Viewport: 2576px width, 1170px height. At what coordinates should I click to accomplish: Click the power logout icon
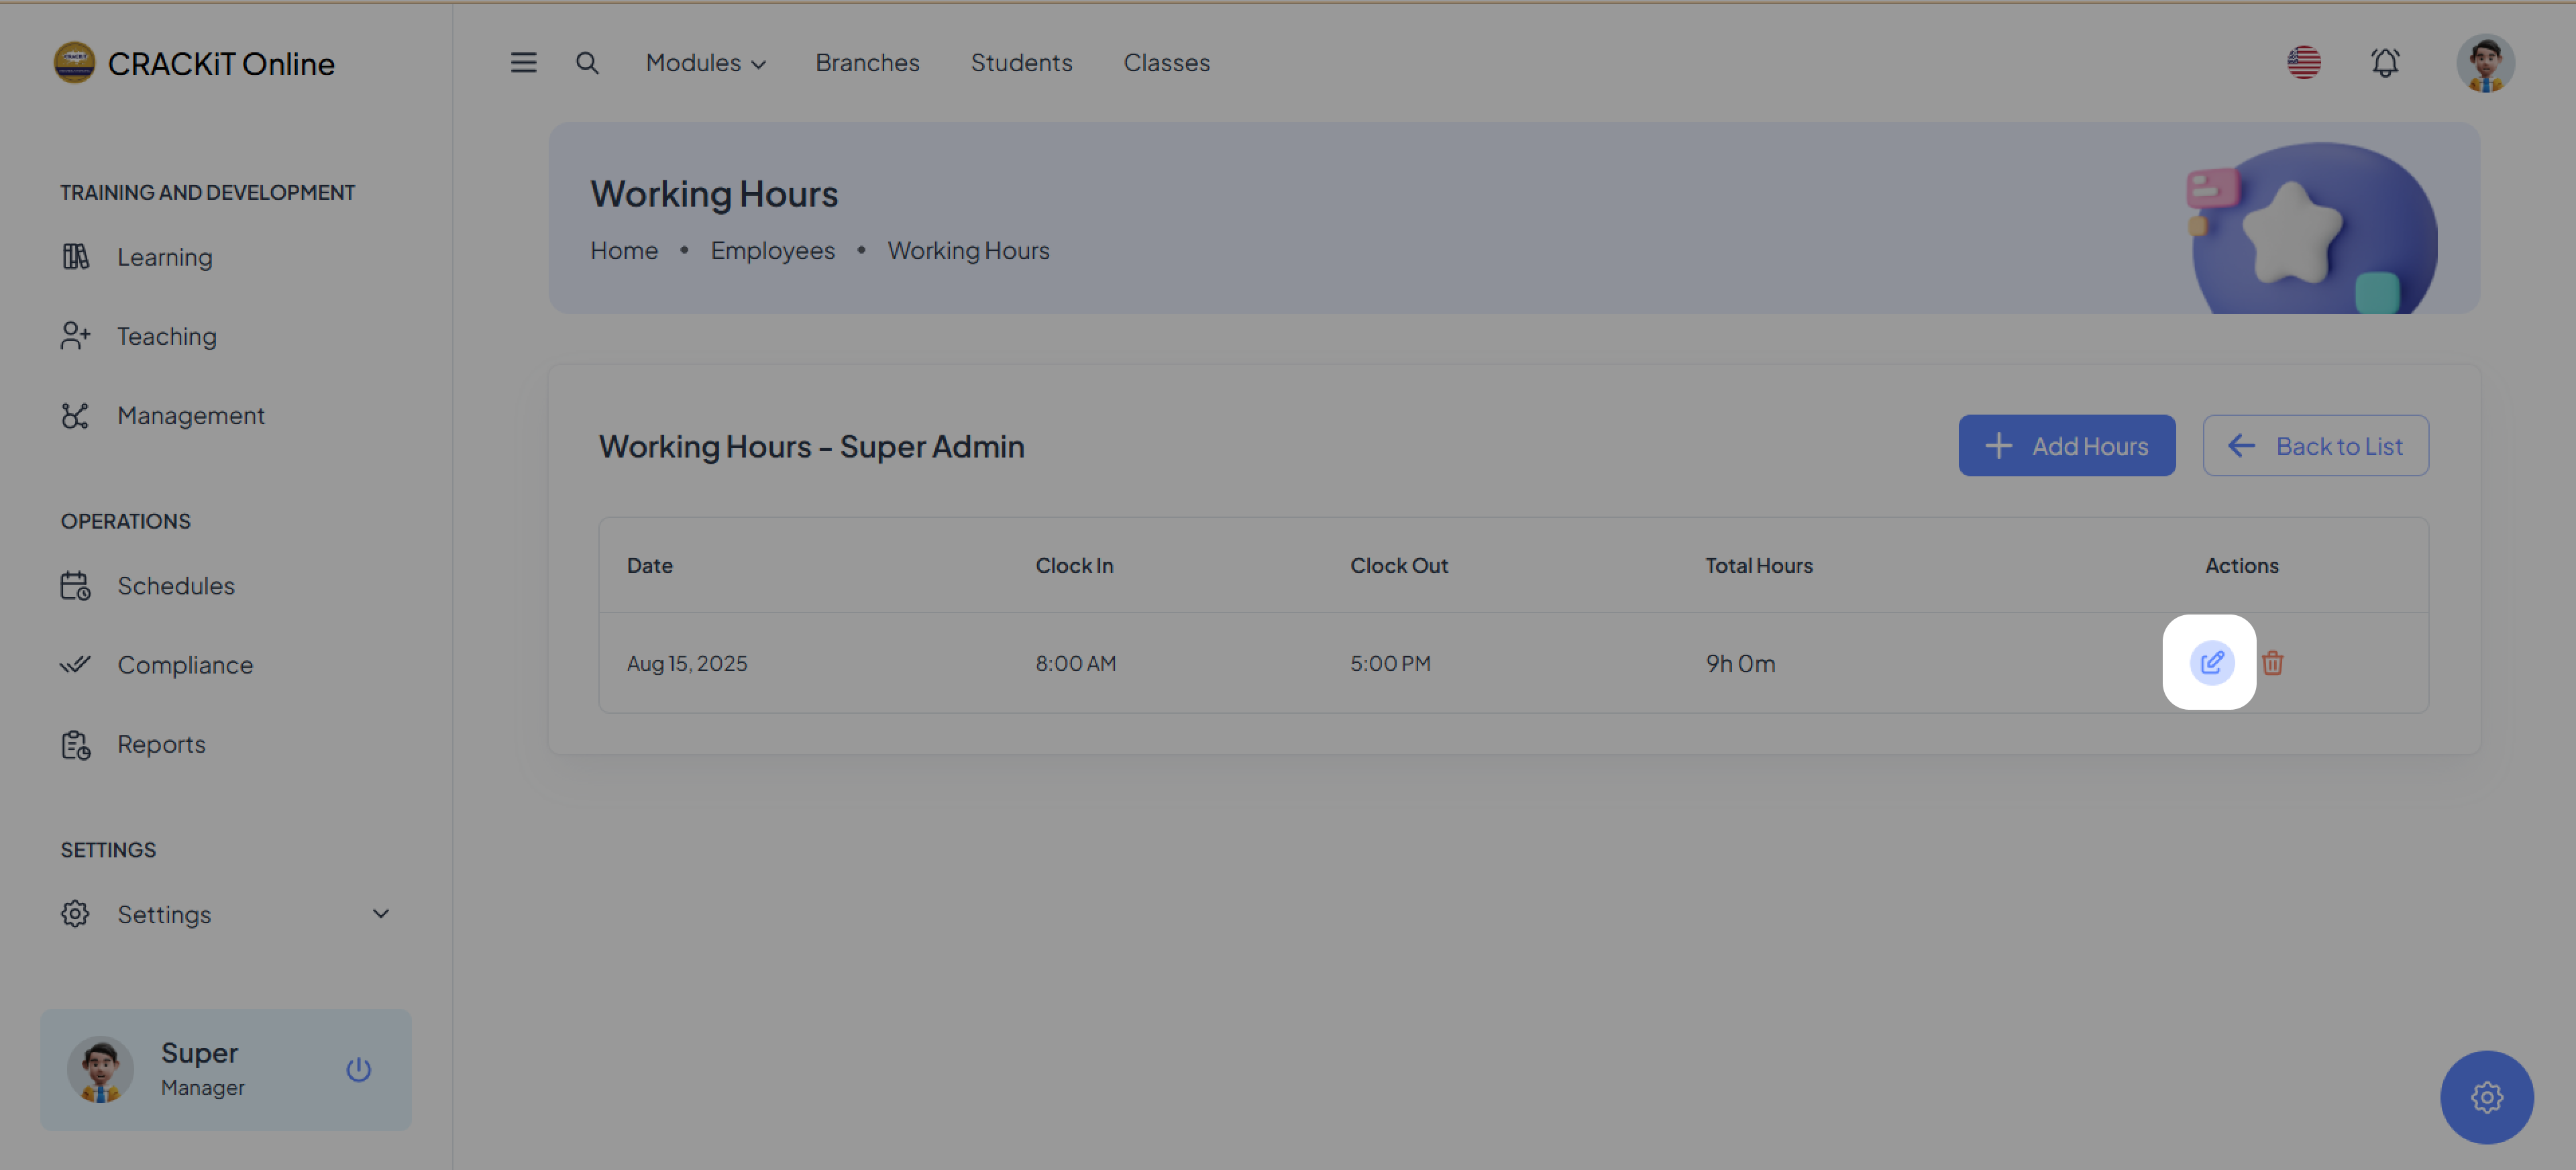[x=358, y=1069]
